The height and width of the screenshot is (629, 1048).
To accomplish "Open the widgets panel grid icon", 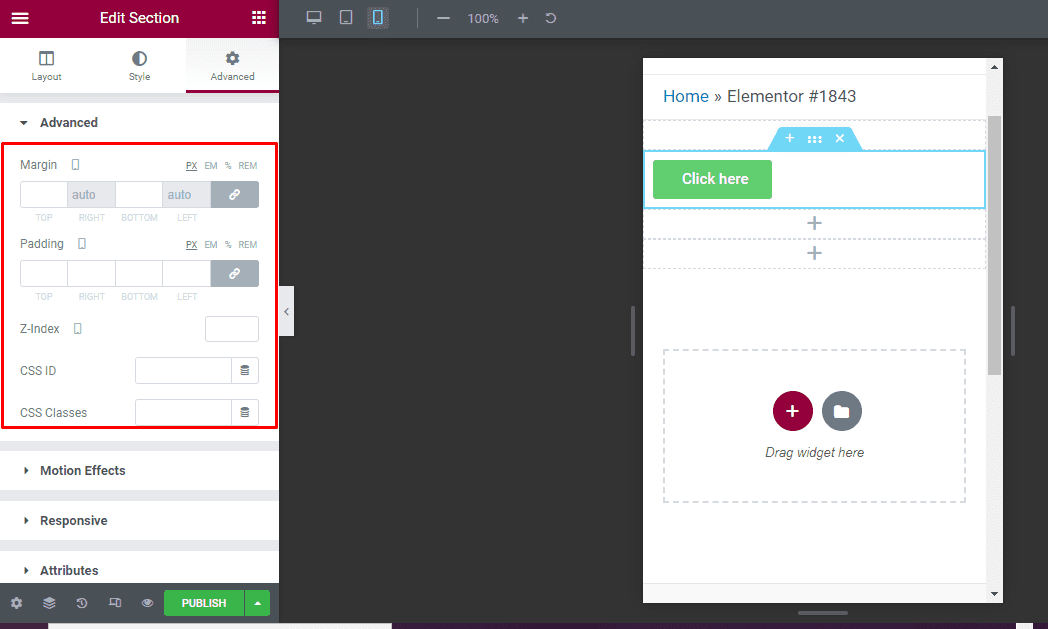I will pos(258,17).
